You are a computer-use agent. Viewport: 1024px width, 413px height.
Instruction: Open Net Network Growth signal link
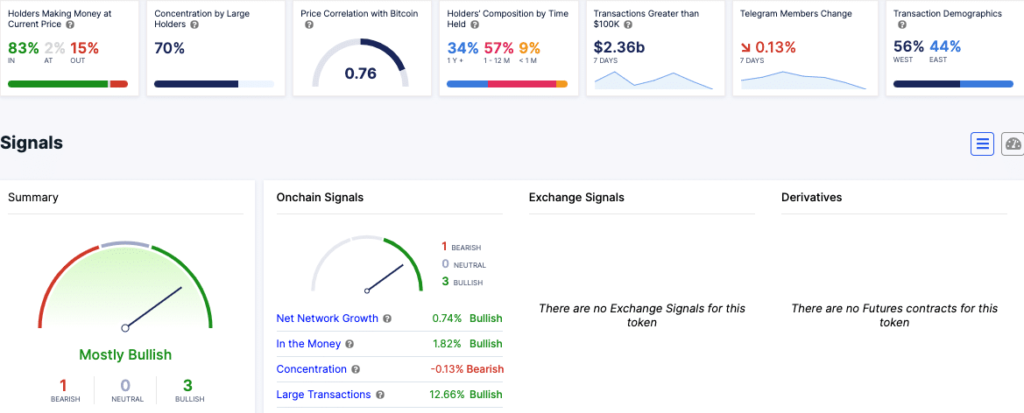click(327, 319)
